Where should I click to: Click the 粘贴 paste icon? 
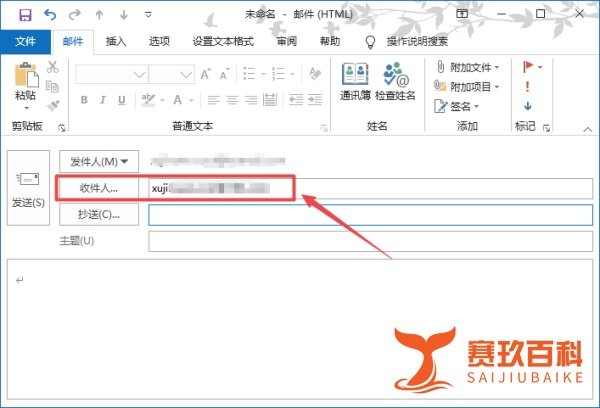(x=26, y=75)
